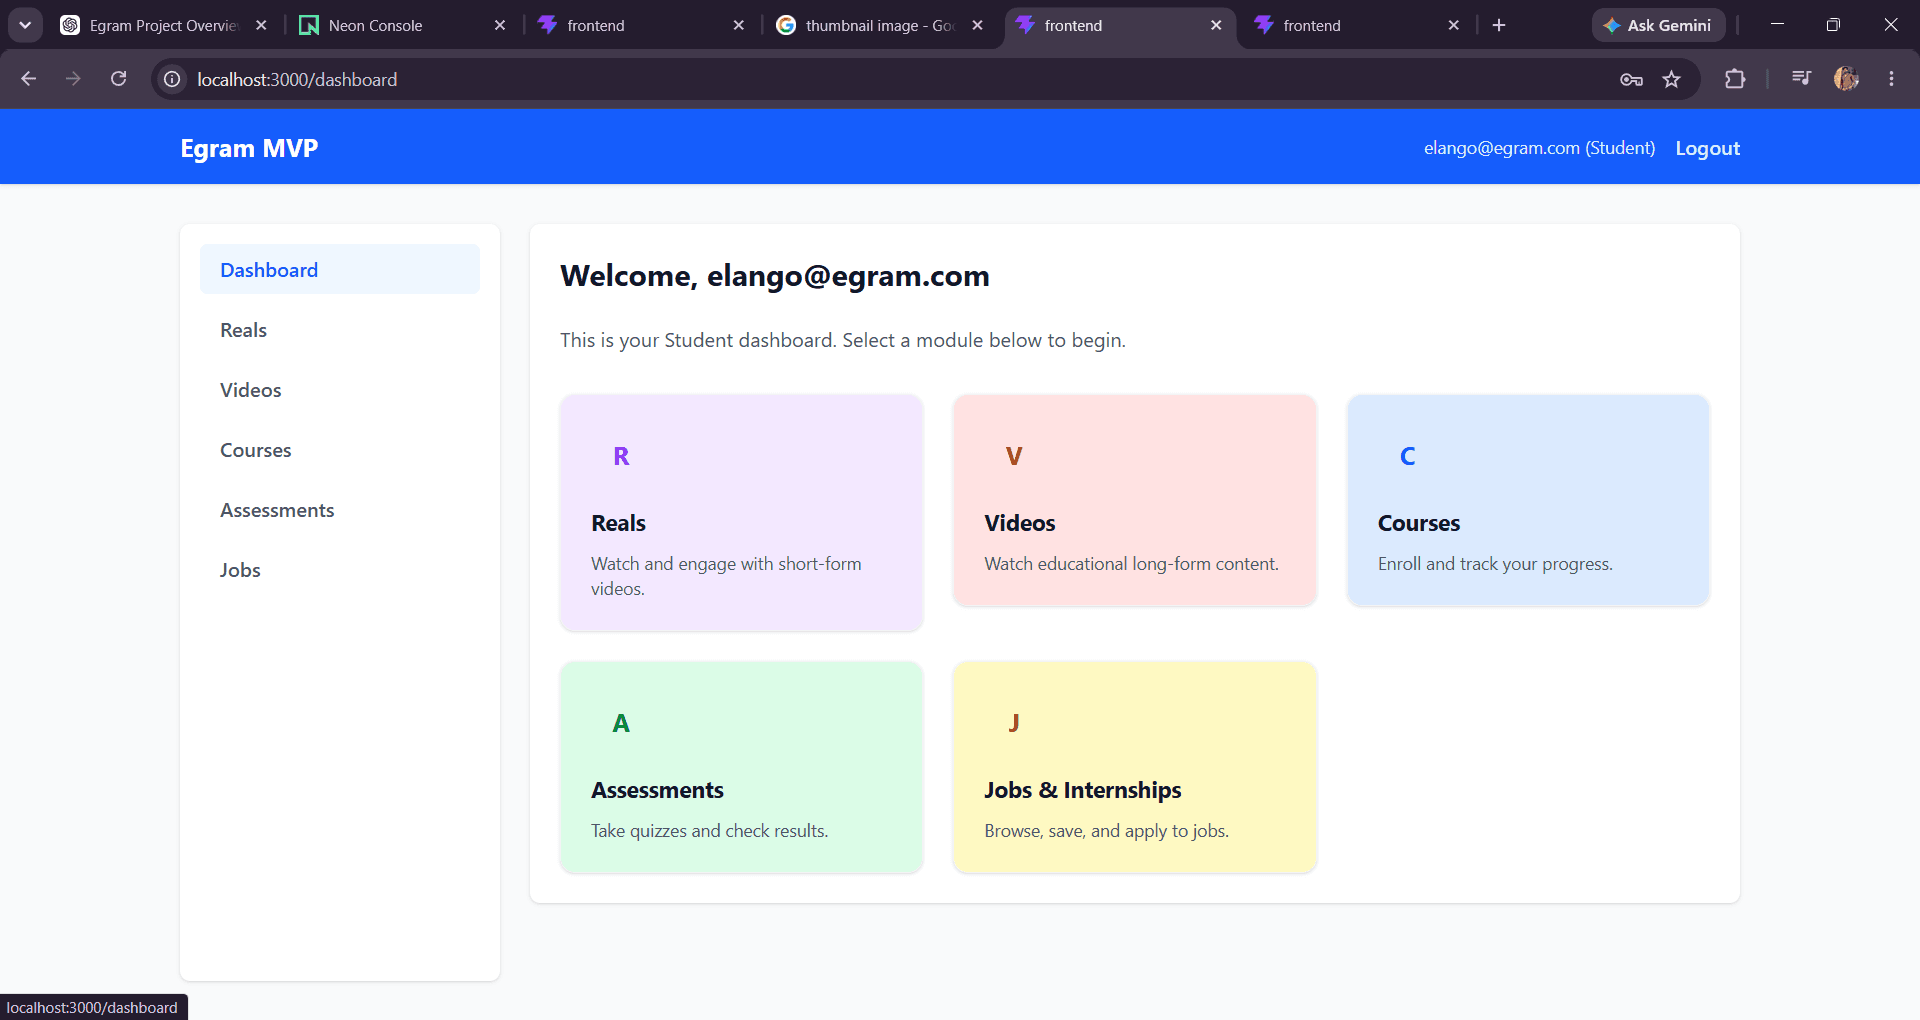Open the saved passwords key icon
1920x1020 pixels.
[x=1631, y=79]
